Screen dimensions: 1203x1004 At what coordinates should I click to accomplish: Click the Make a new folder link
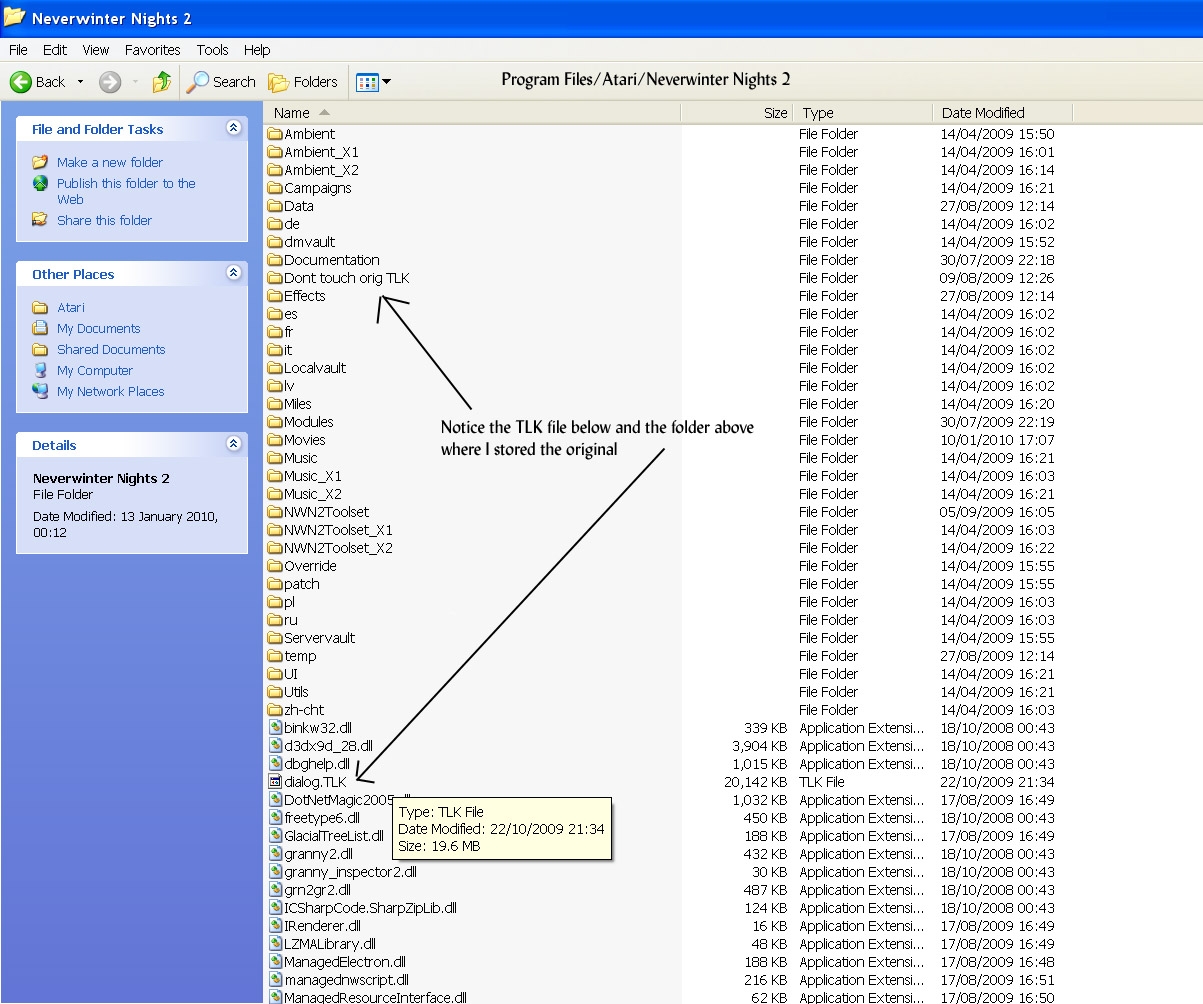(x=109, y=162)
